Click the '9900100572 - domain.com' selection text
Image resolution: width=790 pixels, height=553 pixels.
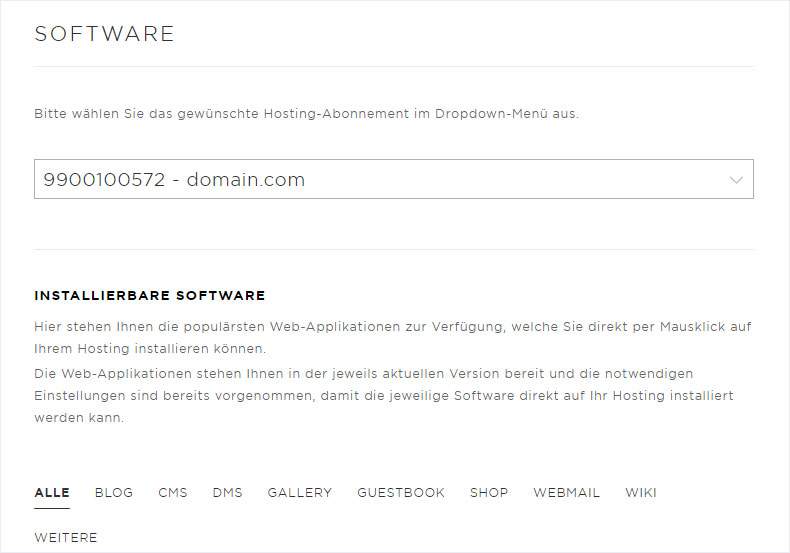click(174, 180)
